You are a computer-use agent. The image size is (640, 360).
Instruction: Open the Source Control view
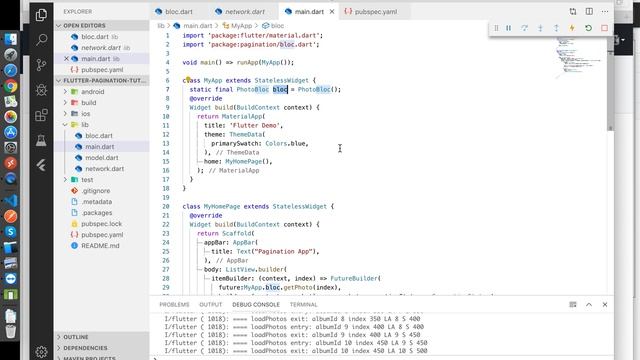pos(41,65)
